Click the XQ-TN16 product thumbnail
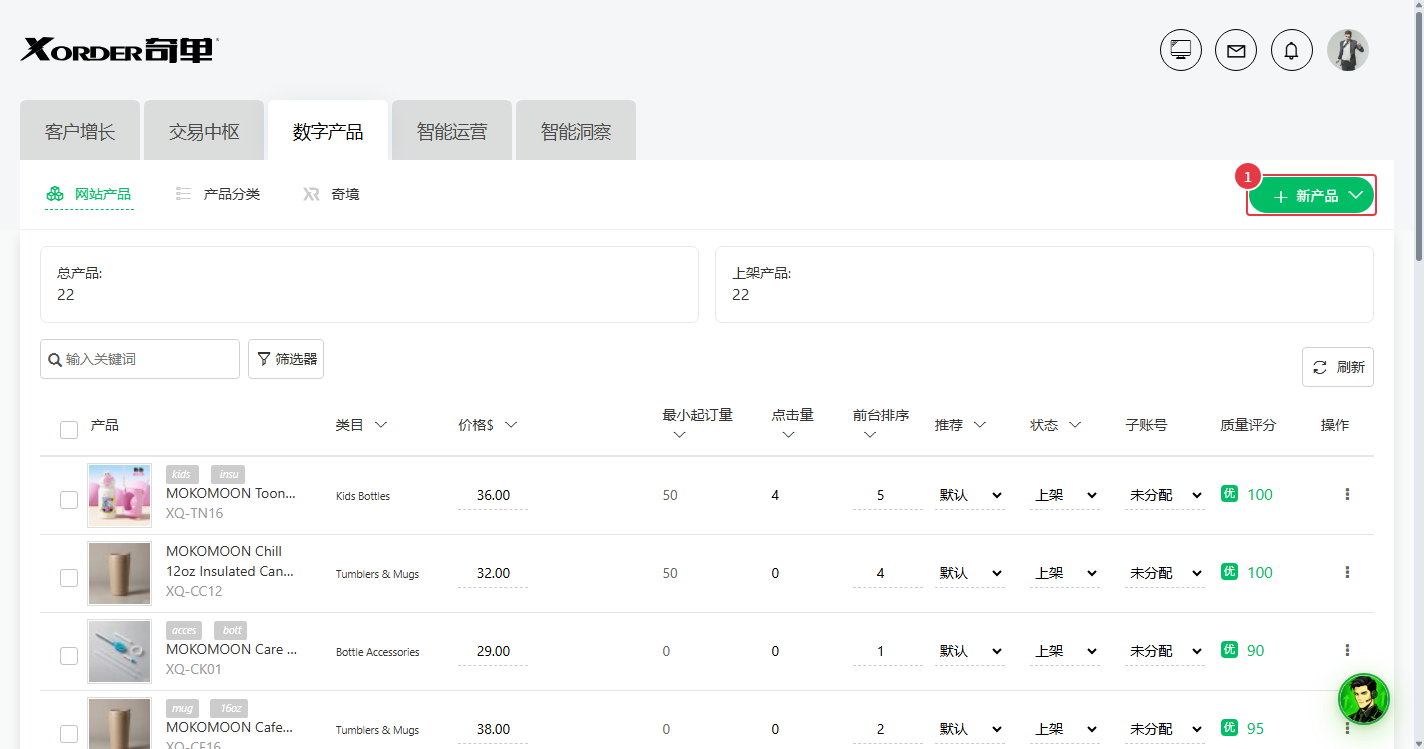The height and width of the screenshot is (749, 1424). pyautogui.click(x=120, y=495)
